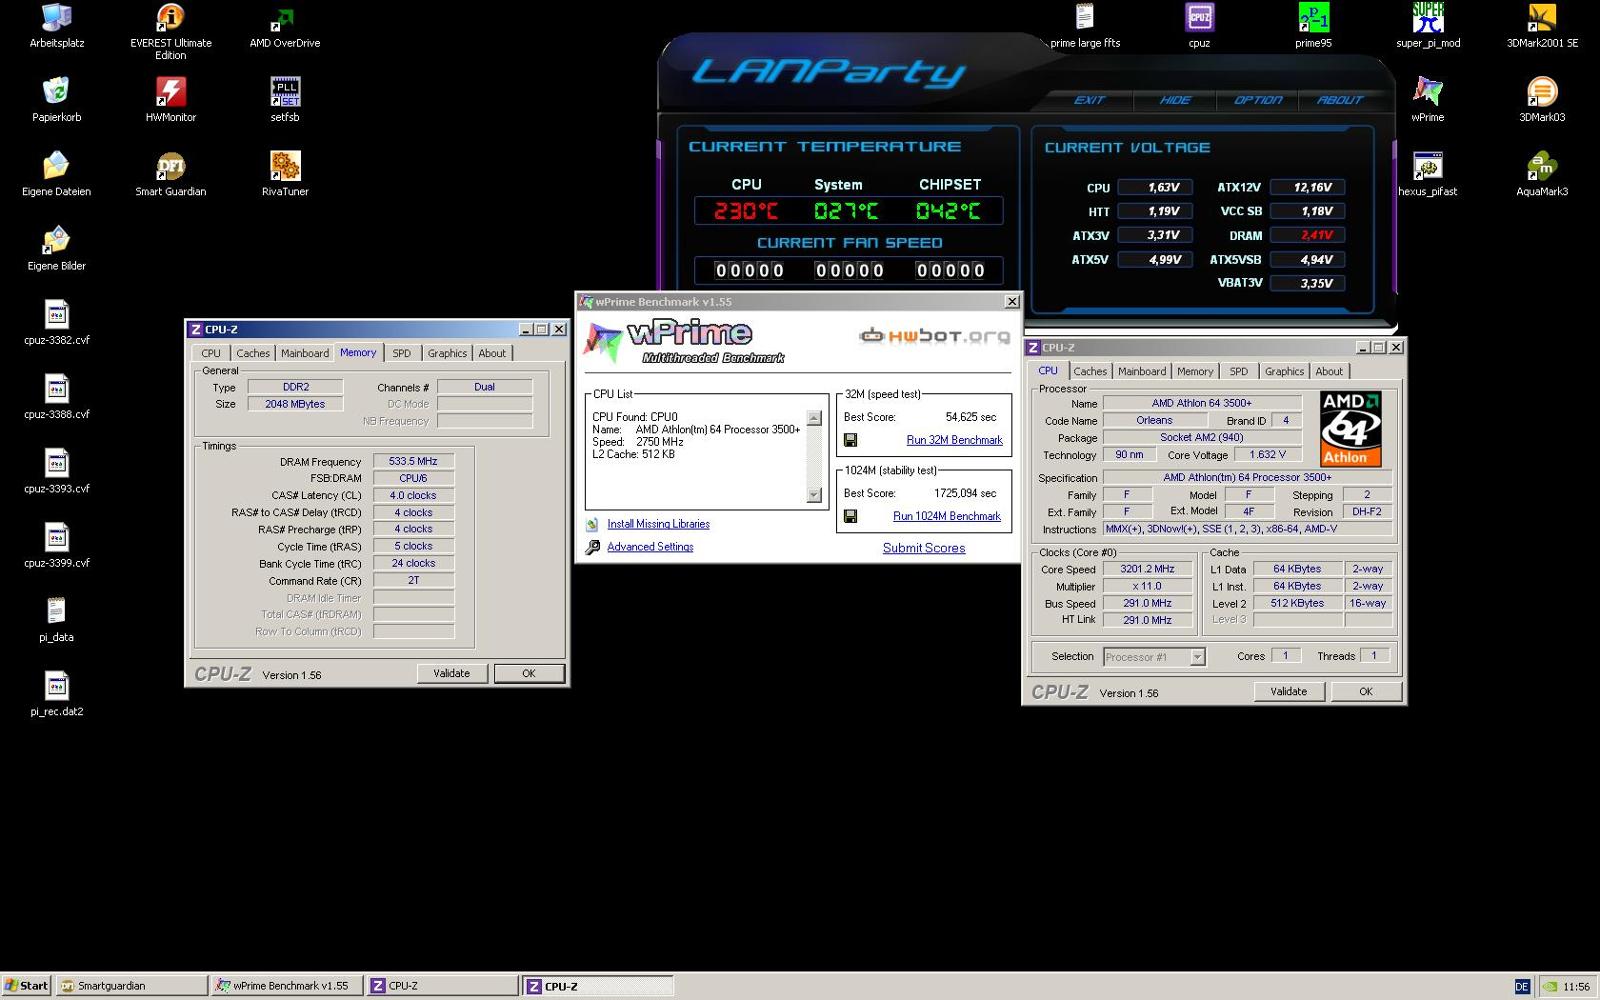The width and height of the screenshot is (1600, 1000).
Task: Open Processor #1 selection dropdown
Action: tap(1197, 657)
